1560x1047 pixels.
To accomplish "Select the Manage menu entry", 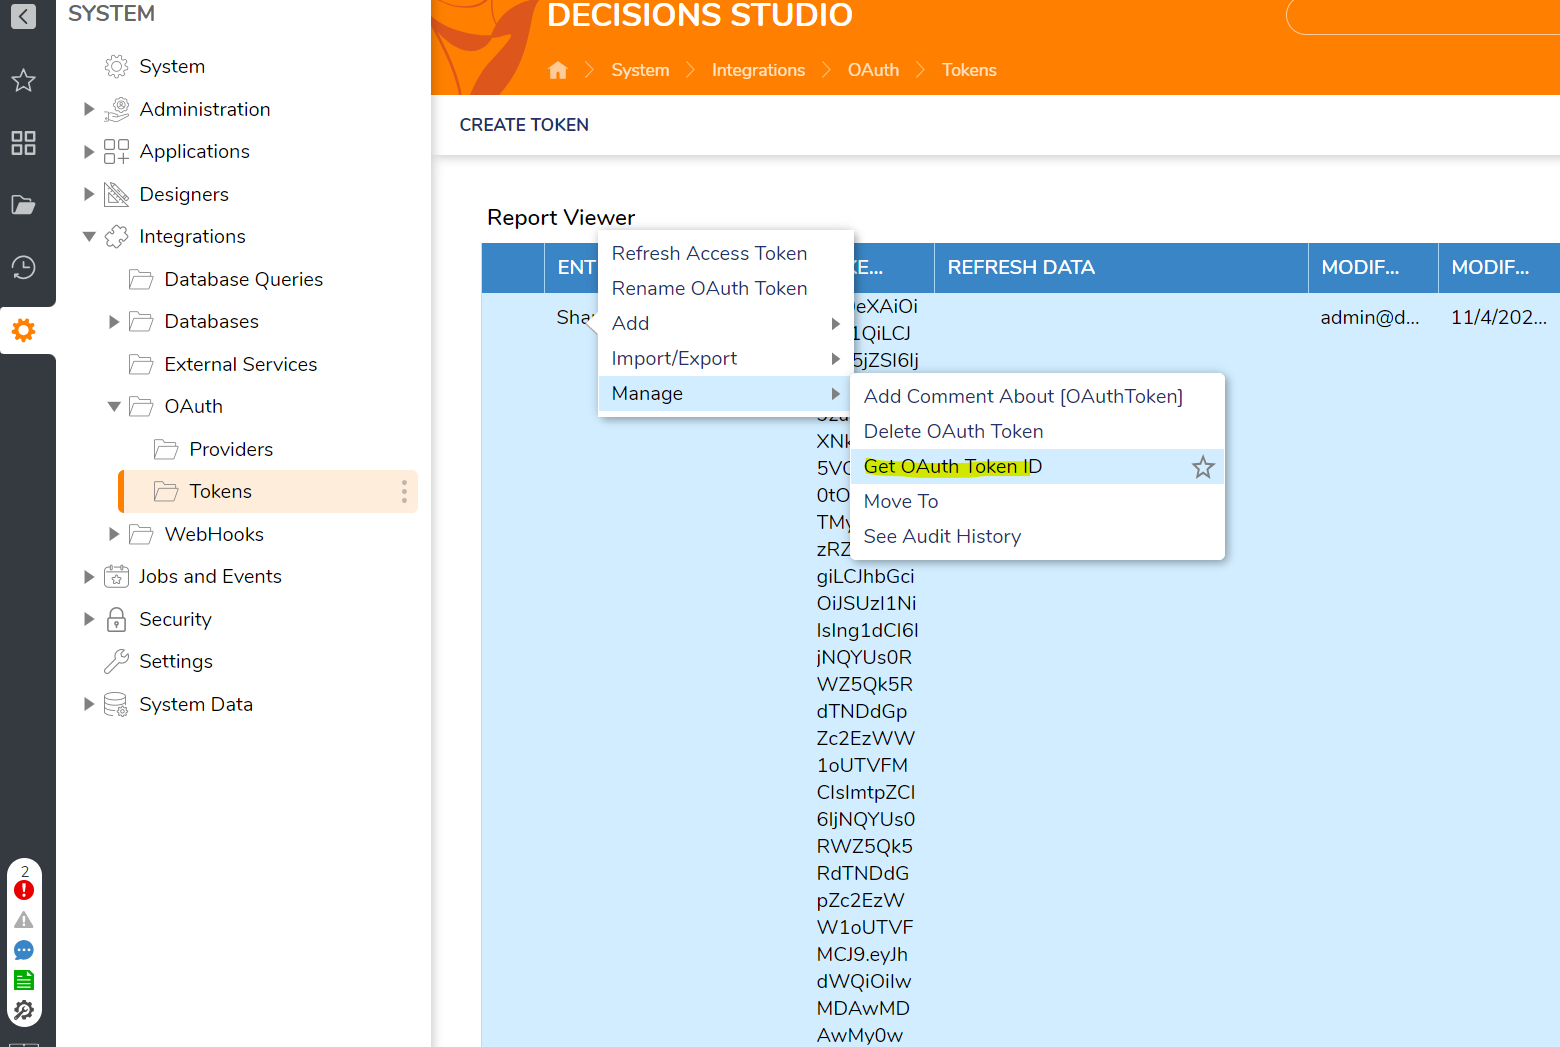I will coord(725,393).
